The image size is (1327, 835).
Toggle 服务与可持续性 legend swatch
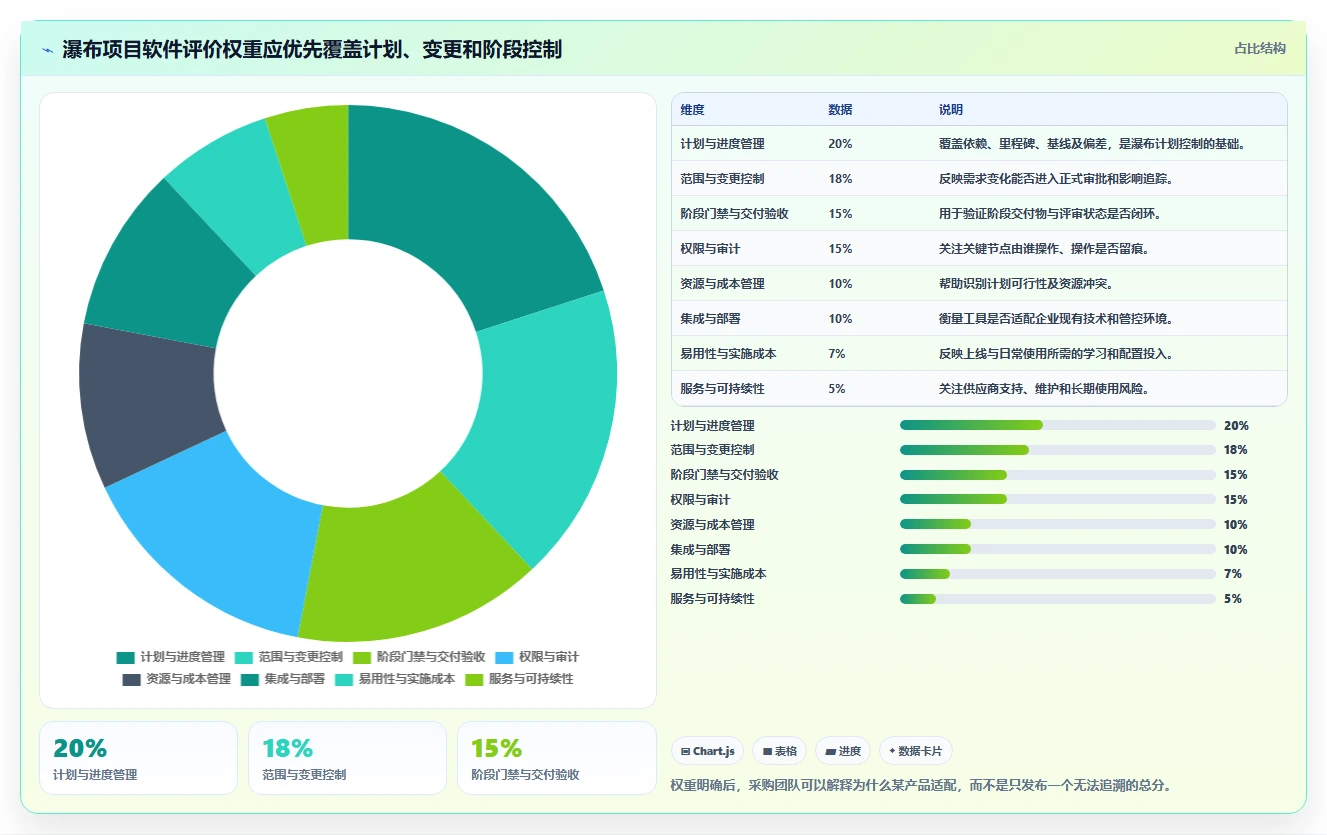coord(474,679)
